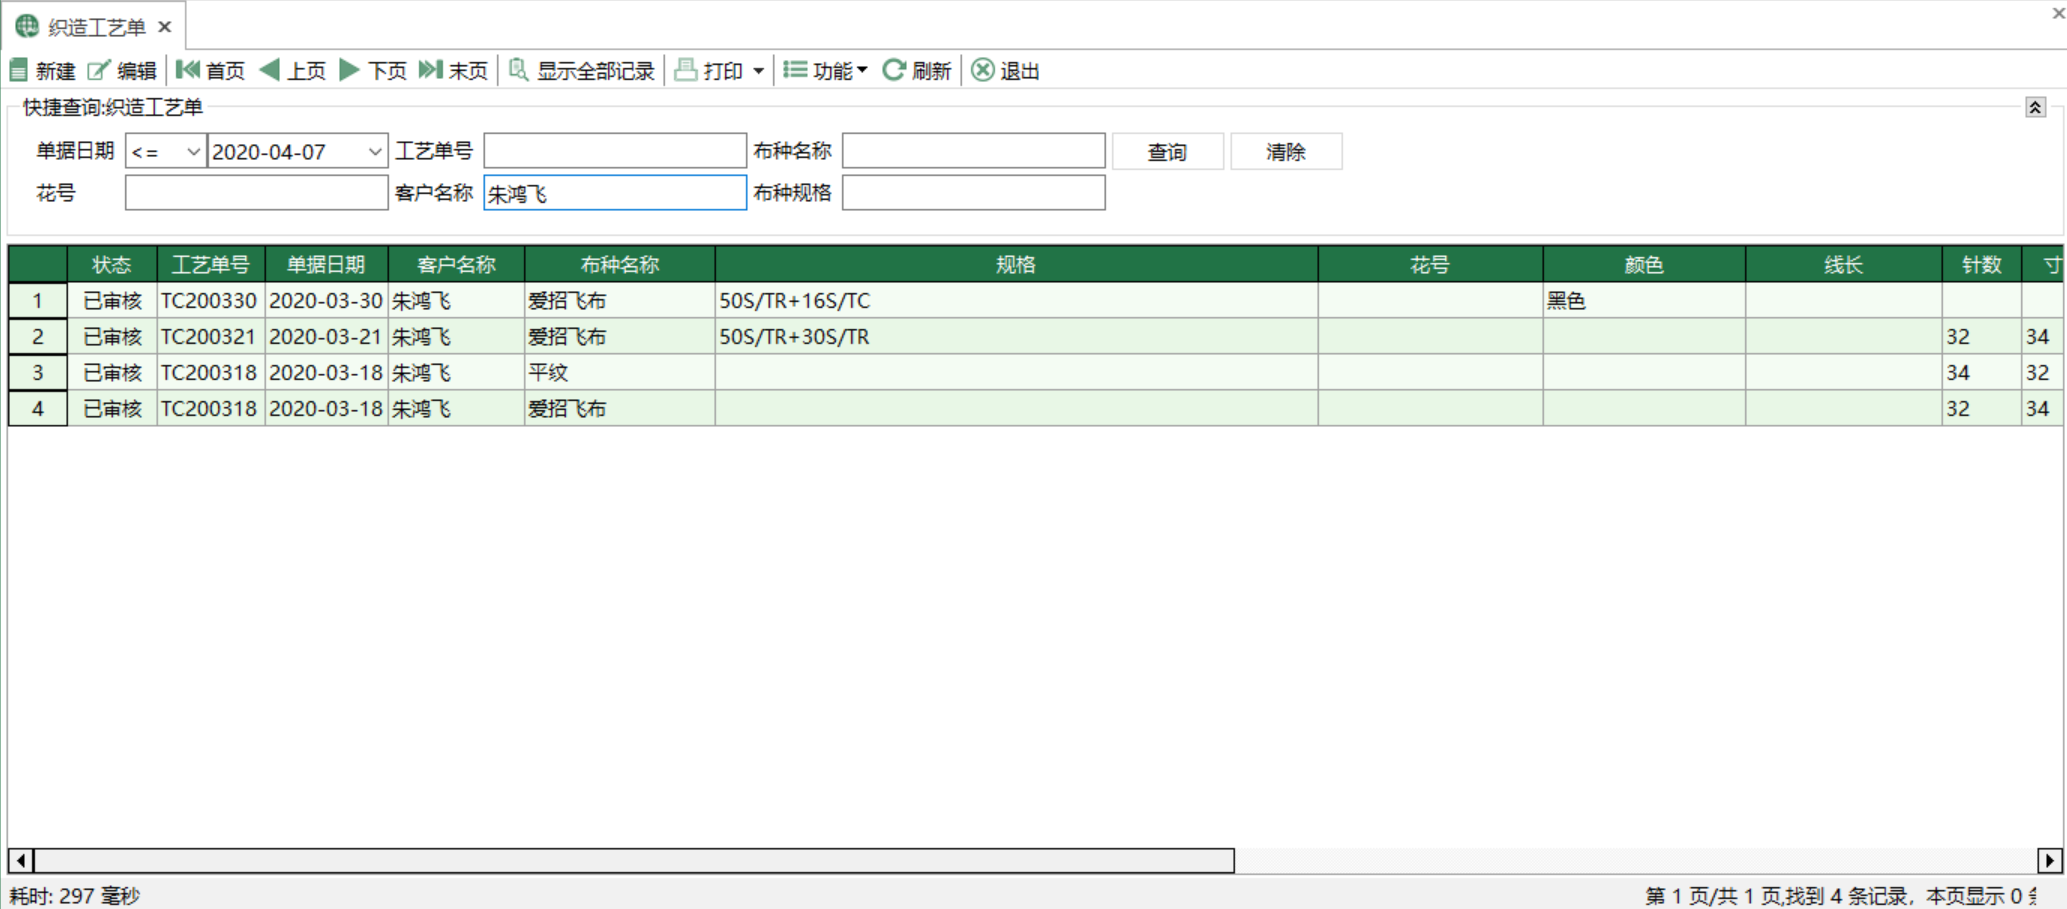Click the scroll right arrow
Viewport: 2067px width, 909px height.
click(x=2049, y=860)
